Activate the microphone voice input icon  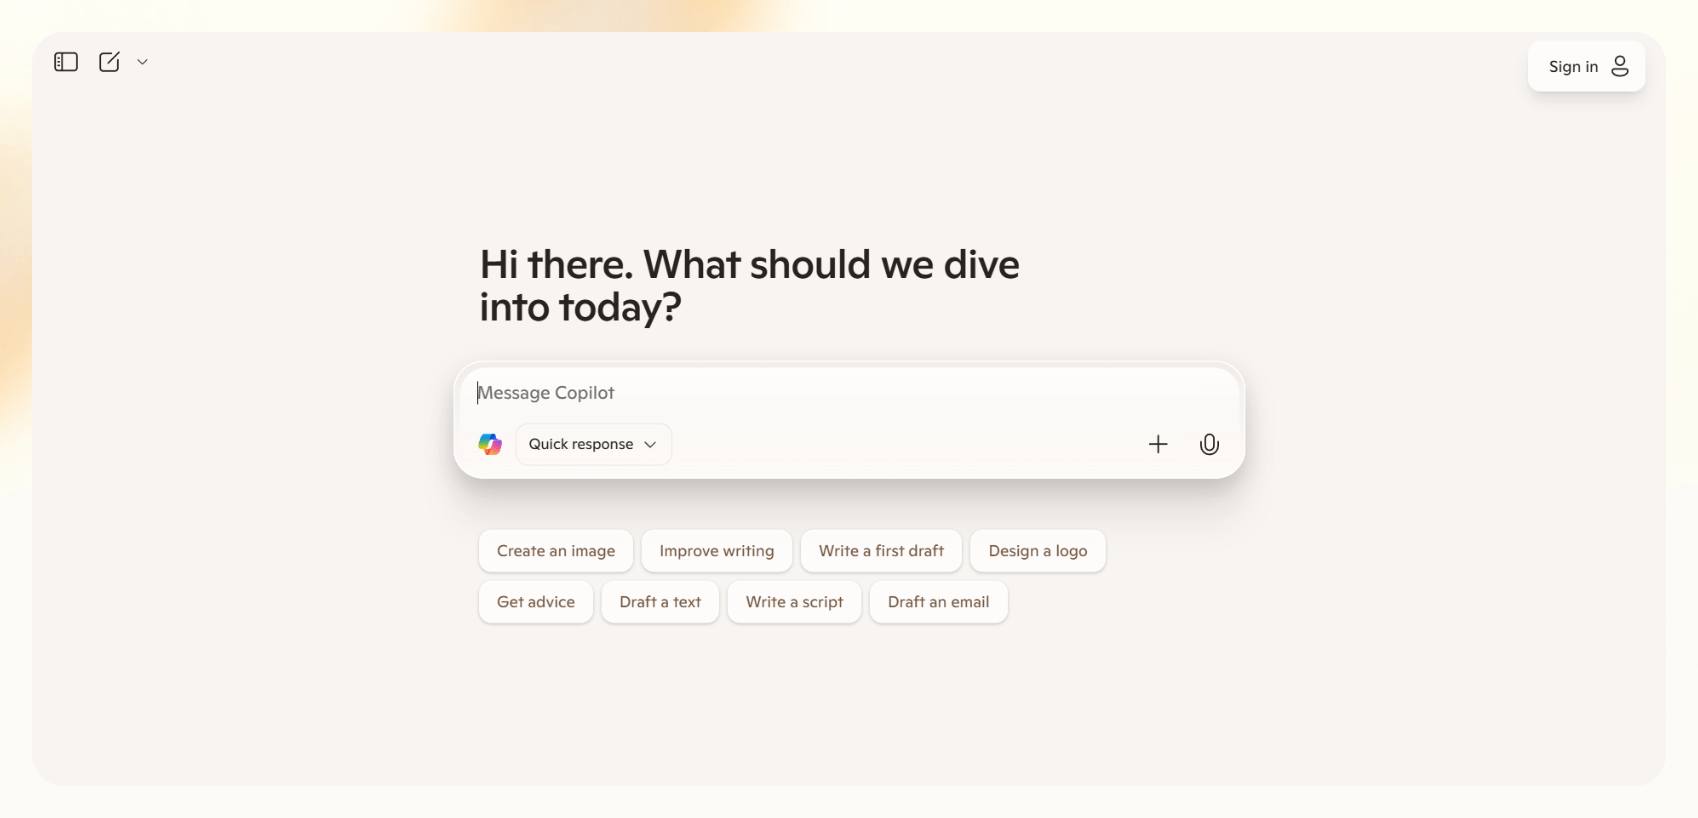pyautogui.click(x=1209, y=444)
